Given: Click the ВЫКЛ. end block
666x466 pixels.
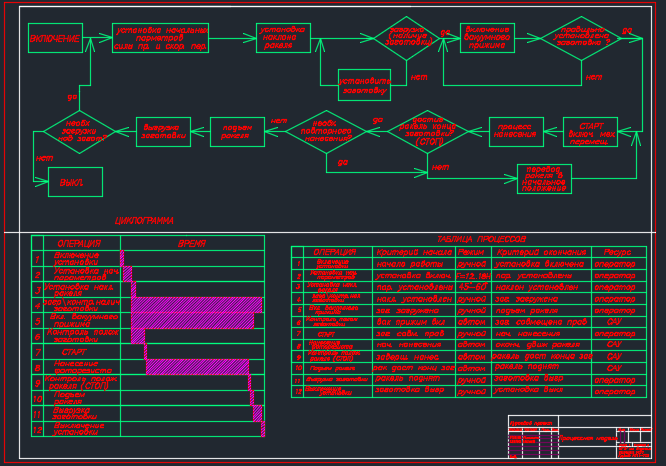Looking at the screenshot, I should 75,182.
